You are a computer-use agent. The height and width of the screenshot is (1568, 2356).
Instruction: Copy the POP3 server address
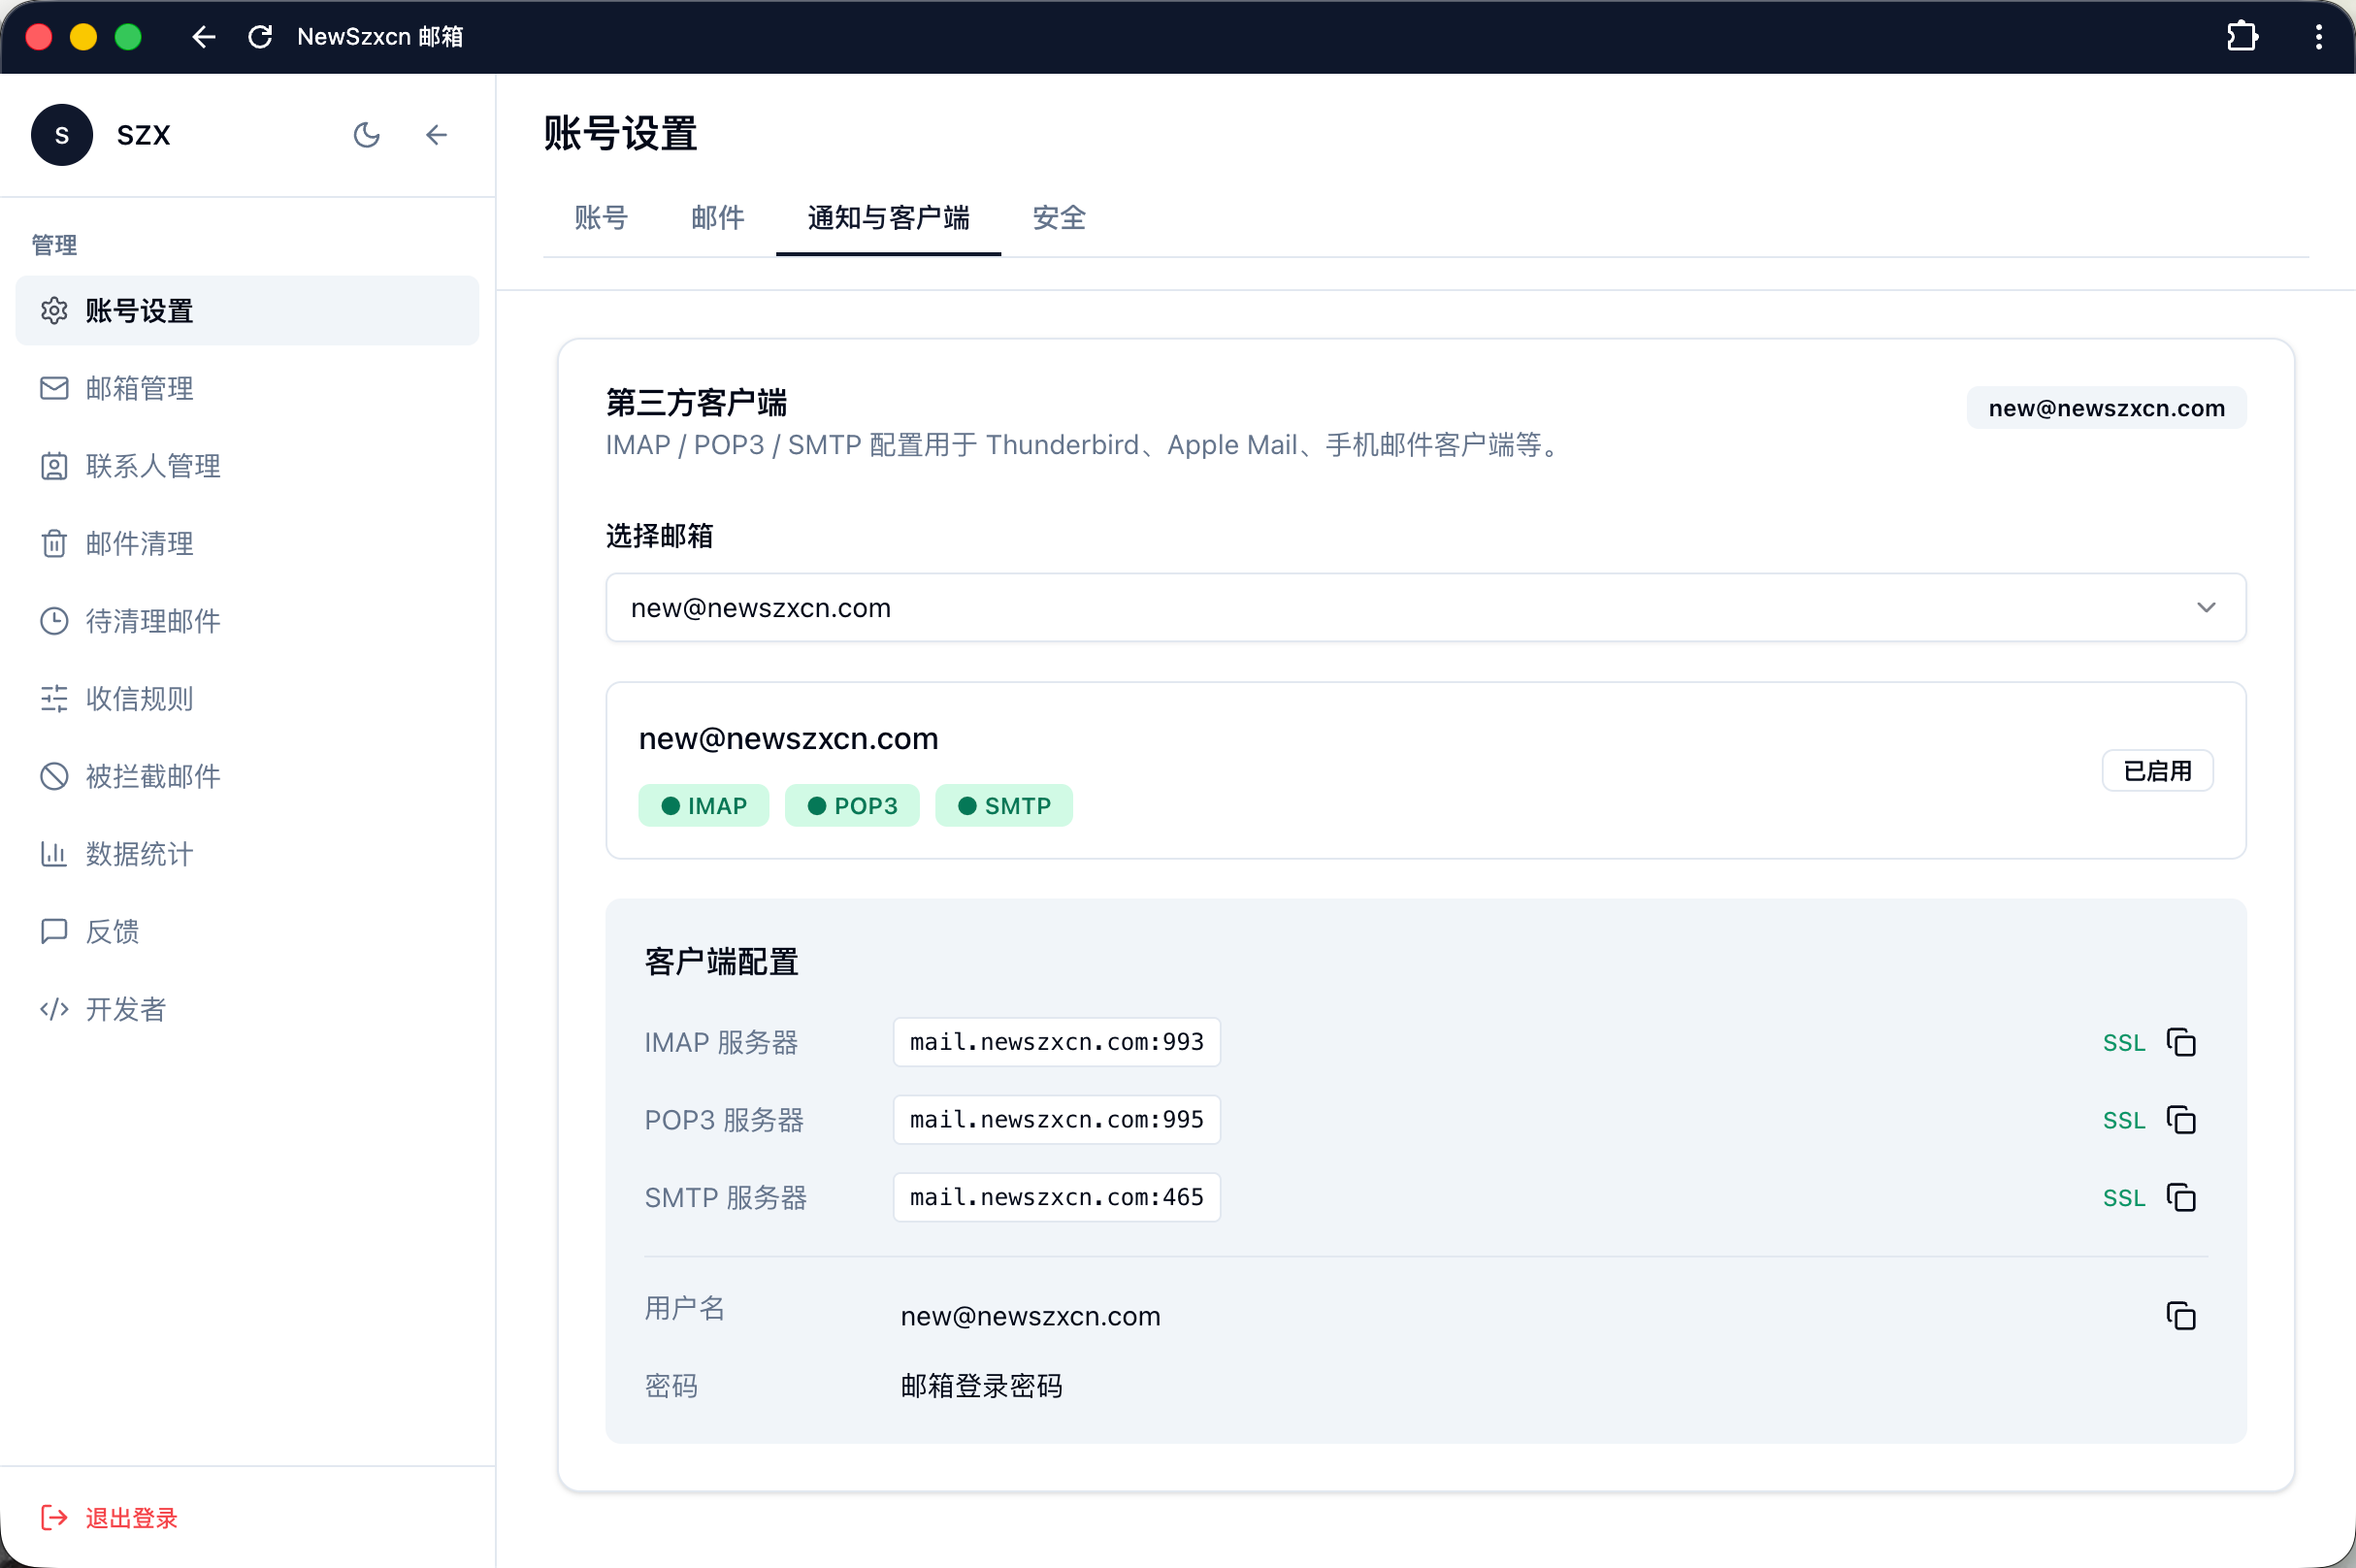pyautogui.click(x=2180, y=1119)
